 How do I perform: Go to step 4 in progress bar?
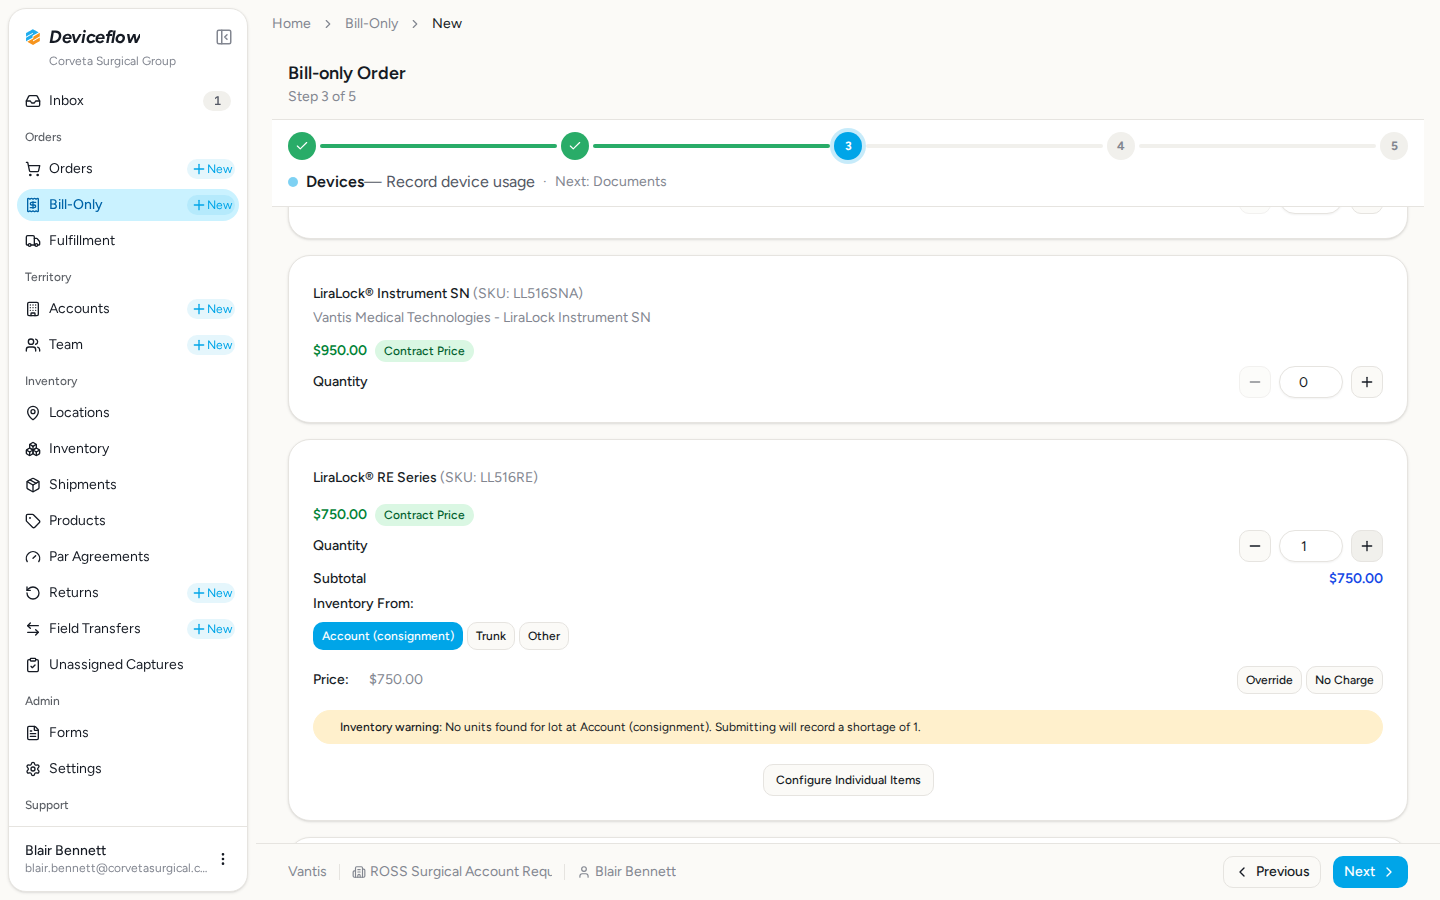click(1121, 146)
